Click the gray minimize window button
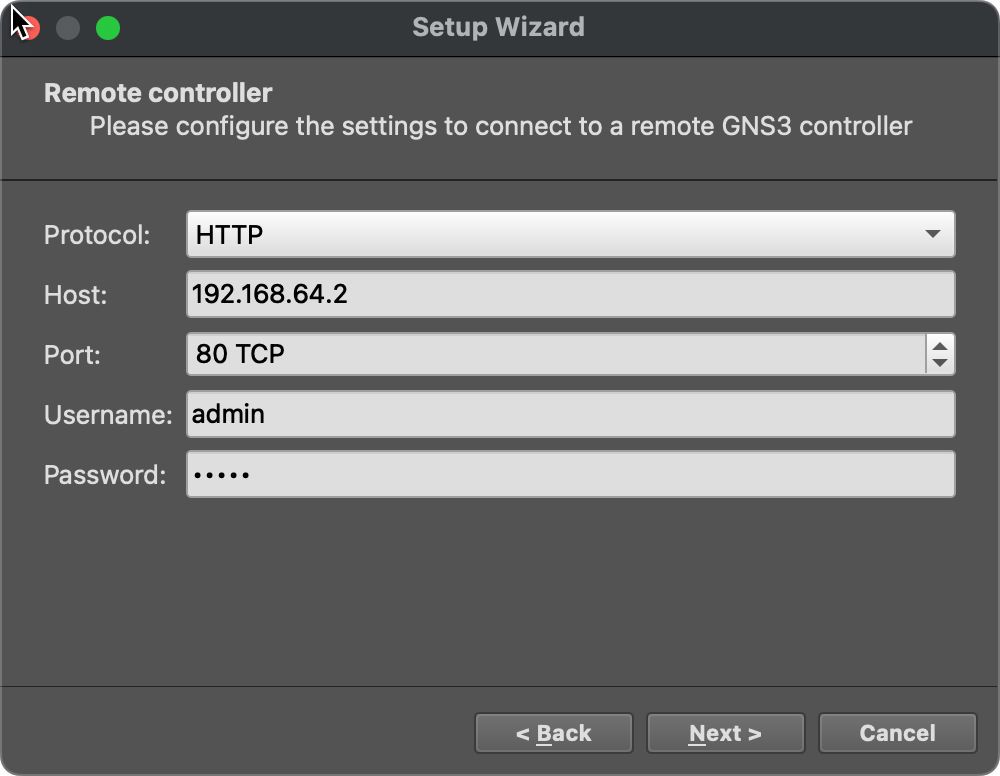Image resolution: width=1000 pixels, height=776 pixels. tap(68, 28)
